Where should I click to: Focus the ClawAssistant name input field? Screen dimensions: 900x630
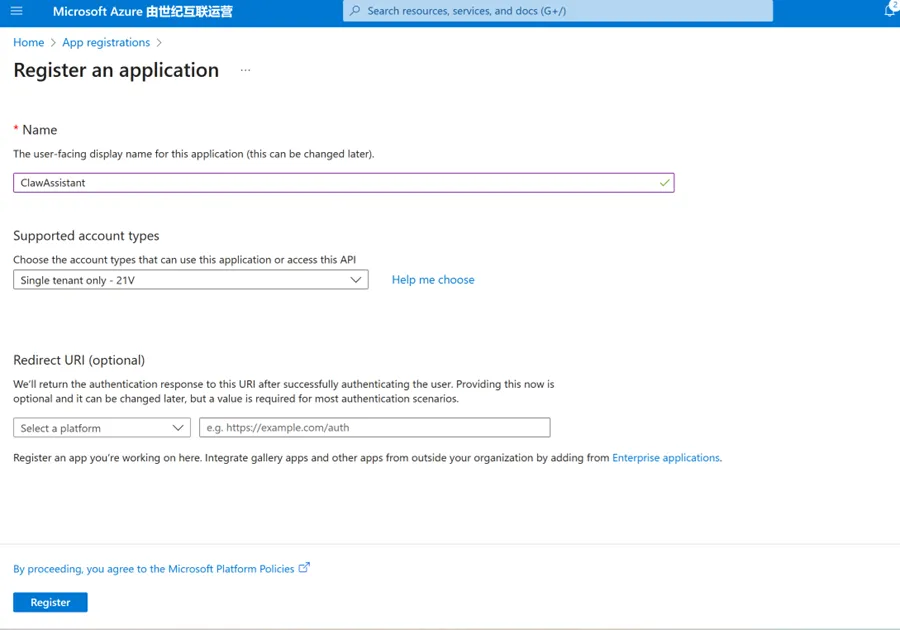pyautogui.click(x=344, y=182)
